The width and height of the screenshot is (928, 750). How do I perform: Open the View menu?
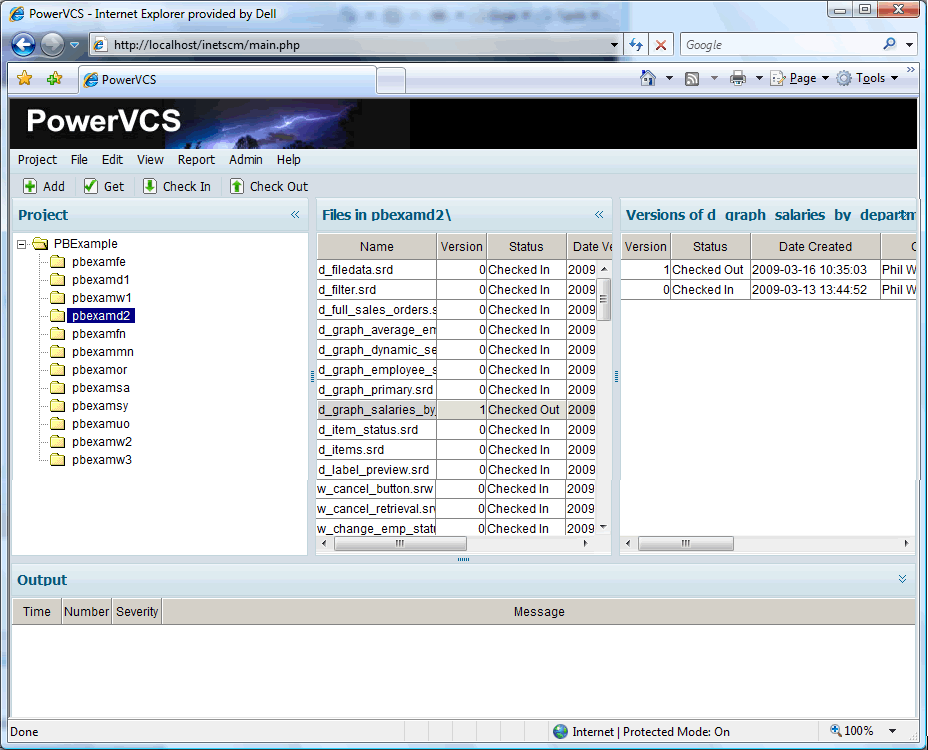150,160
